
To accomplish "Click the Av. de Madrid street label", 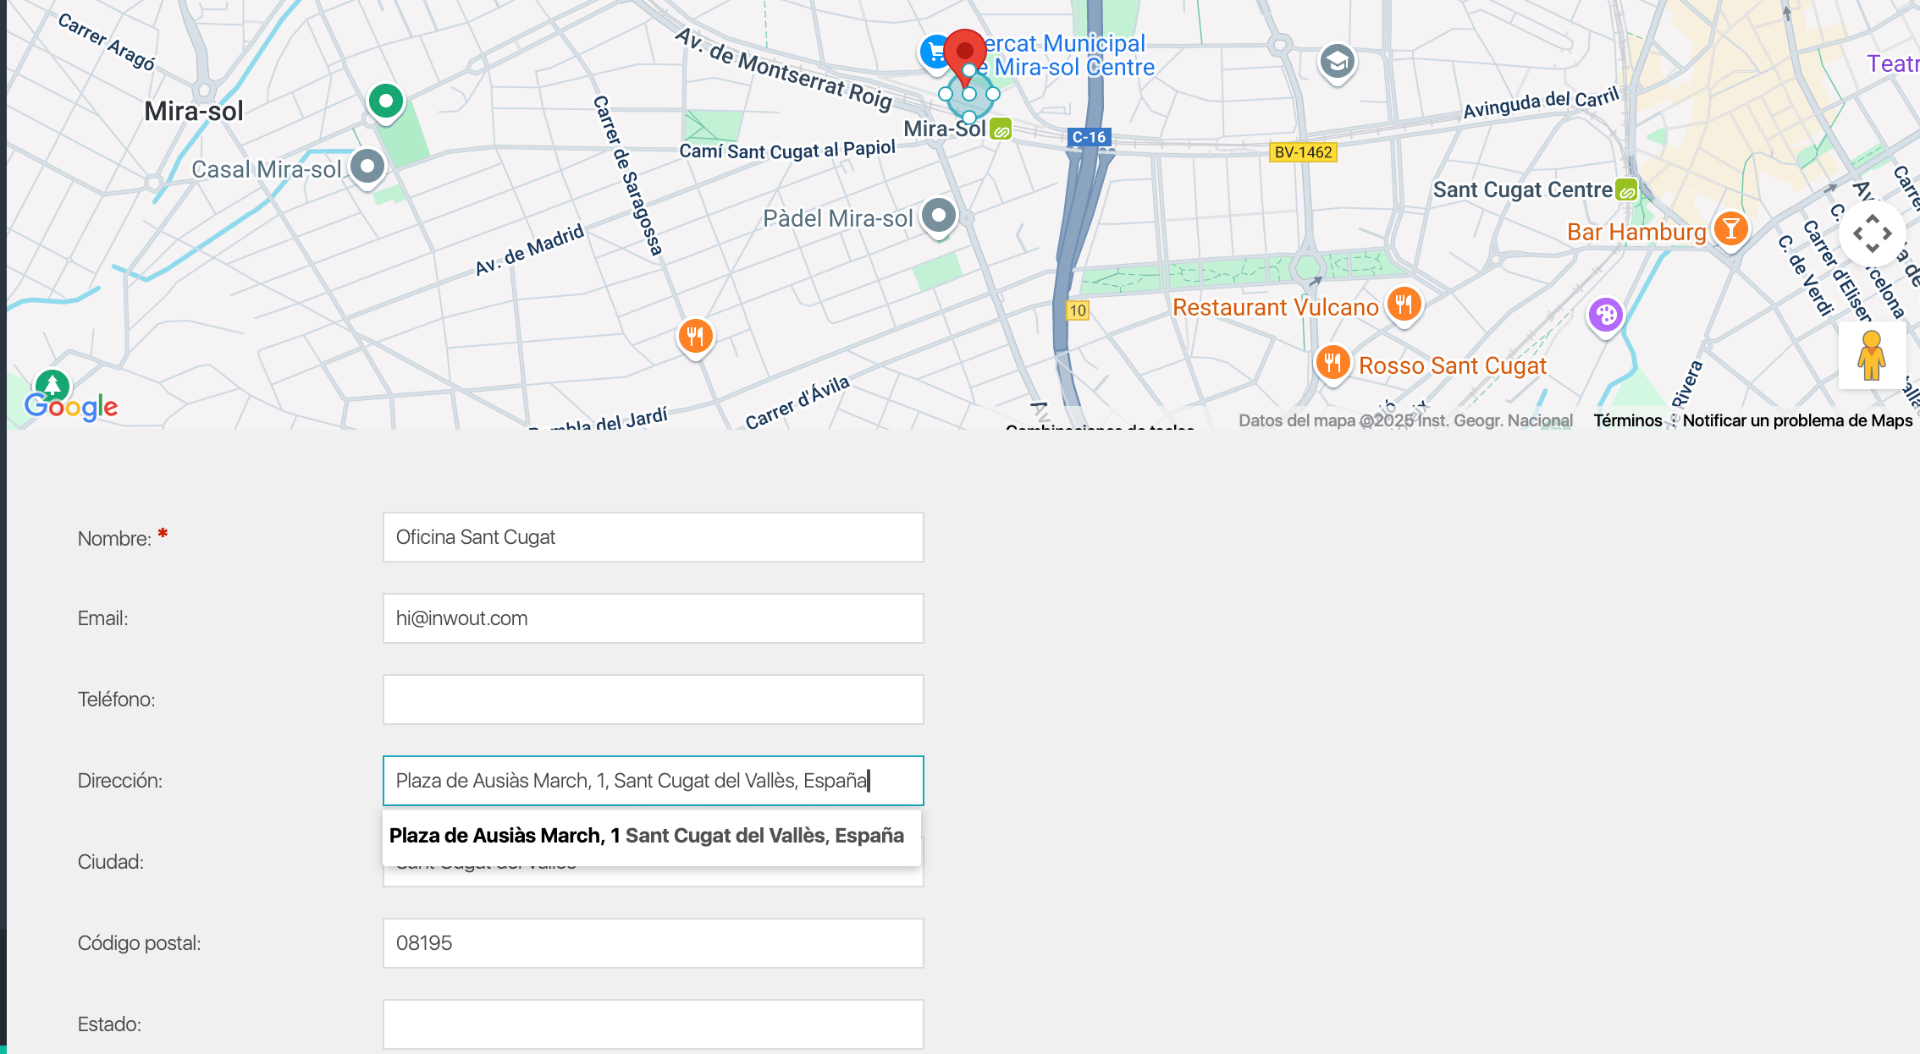I will point(529,251).
